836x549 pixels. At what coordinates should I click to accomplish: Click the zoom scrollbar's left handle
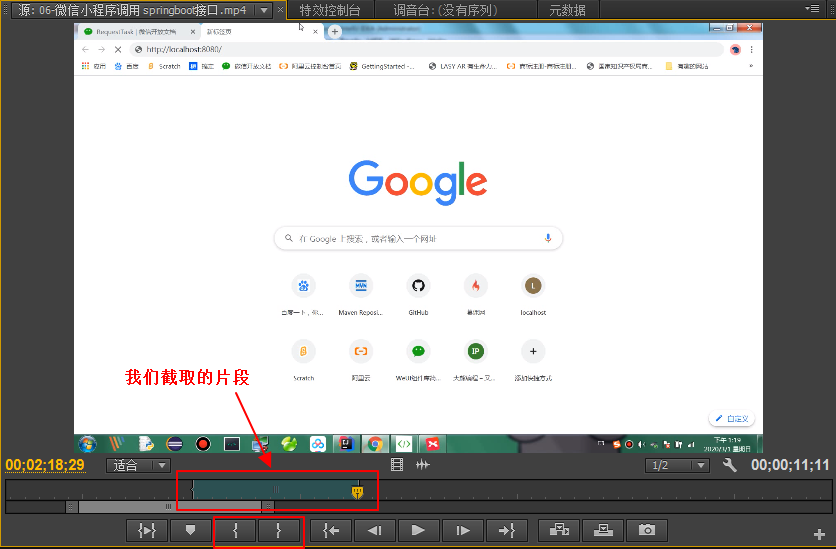[x=71, y=506]
